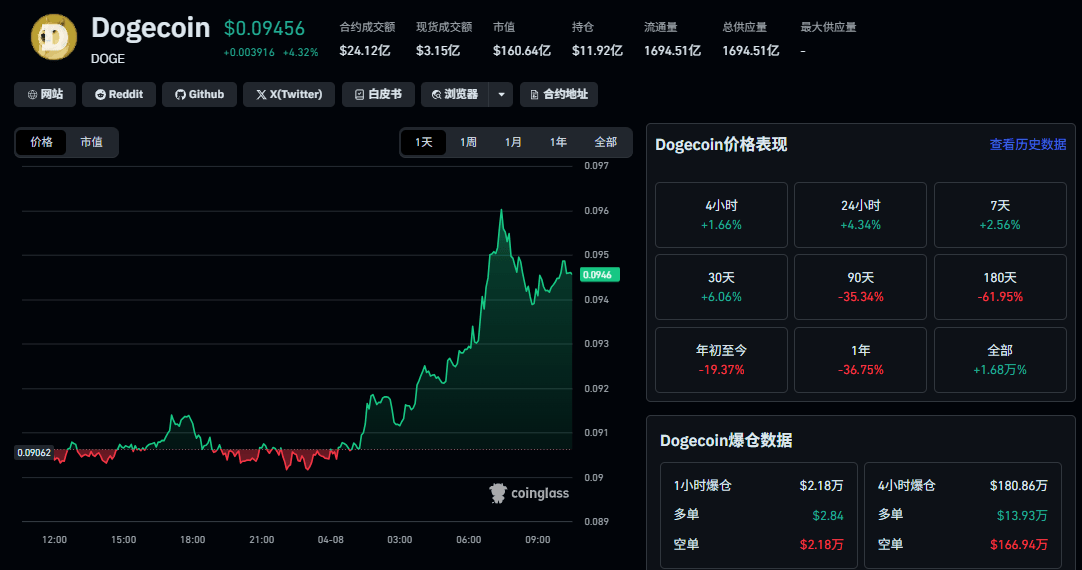Open the 网站 website link
The height and width of the screenshot is (570, 1082).
(x=45, y=94)
